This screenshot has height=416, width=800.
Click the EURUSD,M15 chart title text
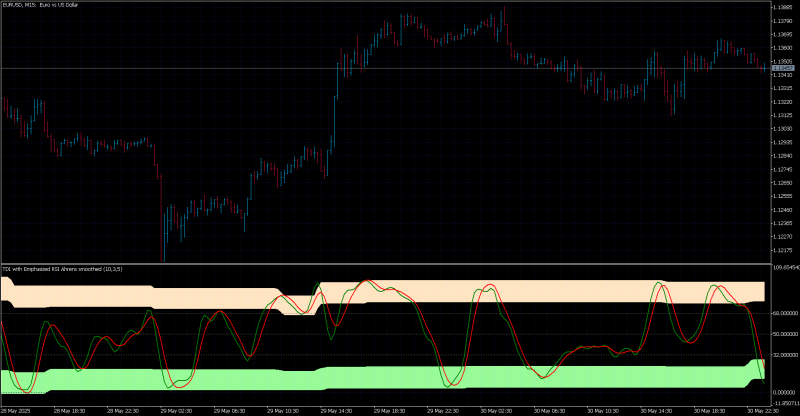(x=41, y=5)
